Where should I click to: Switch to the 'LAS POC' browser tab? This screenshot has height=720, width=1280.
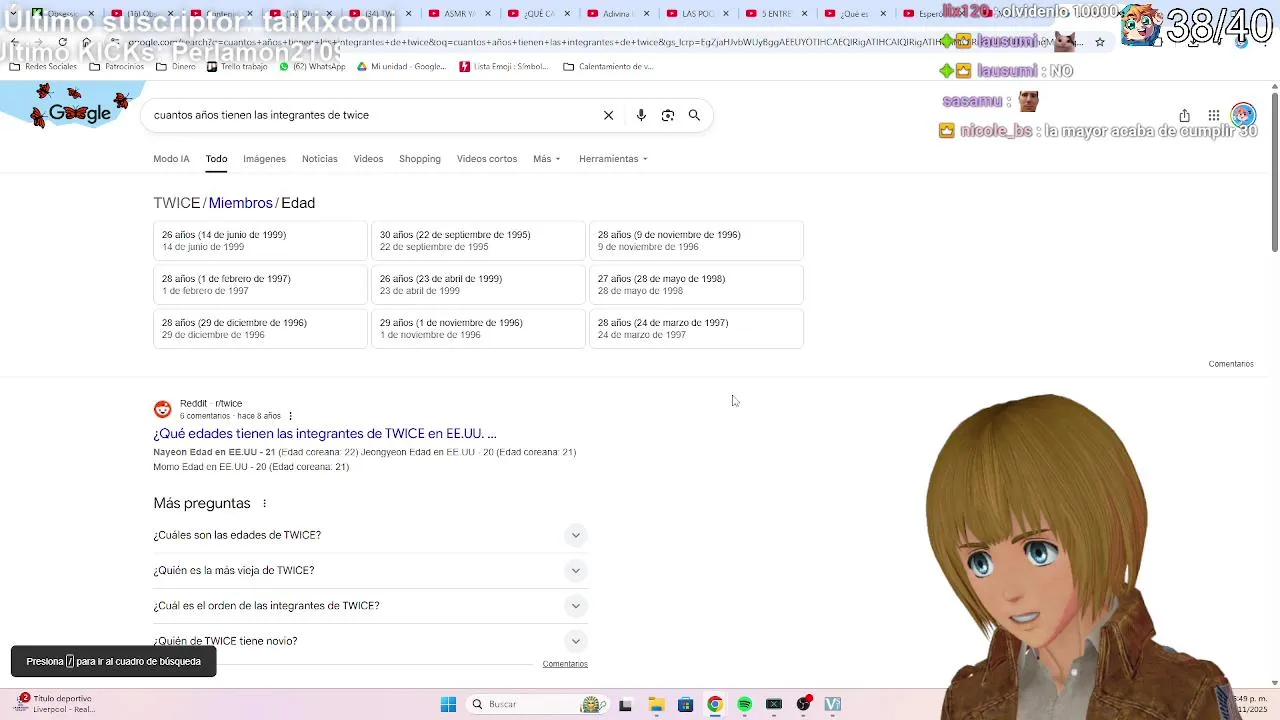coord(696,14)
